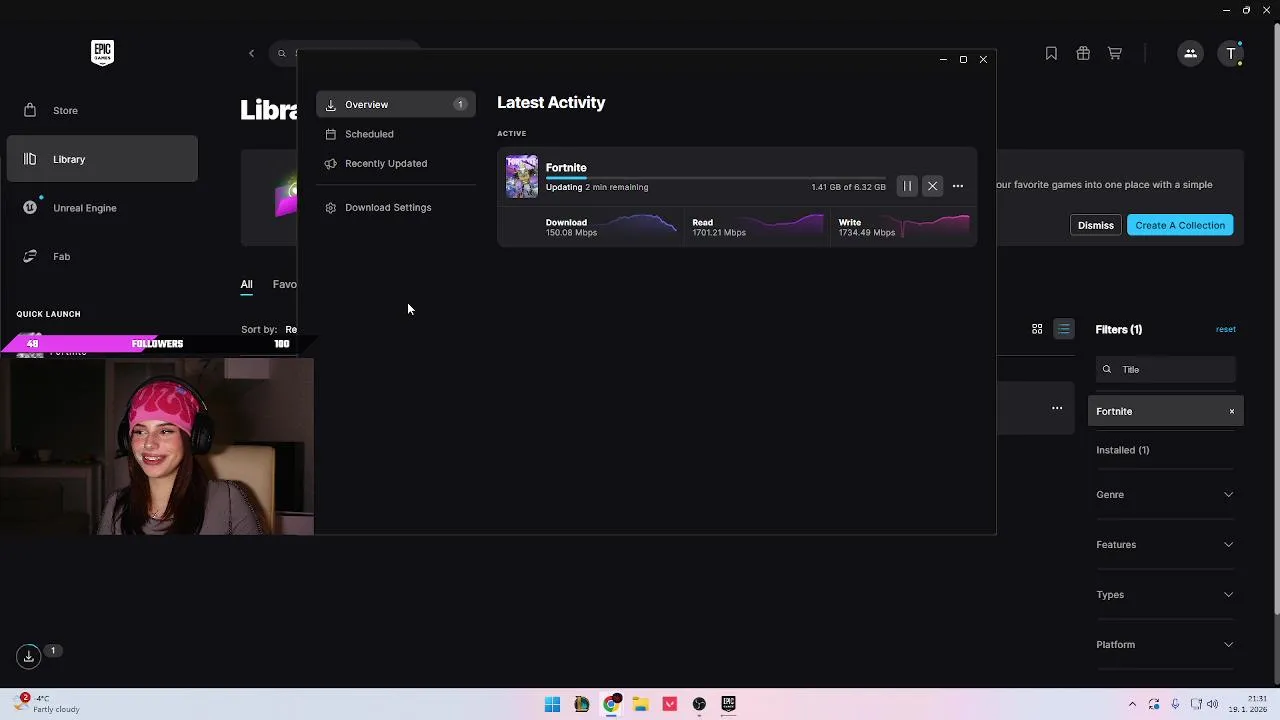Open the gift rewards icon
The height and width of the screenshot is (720, 1280).
coord(1083,53)
